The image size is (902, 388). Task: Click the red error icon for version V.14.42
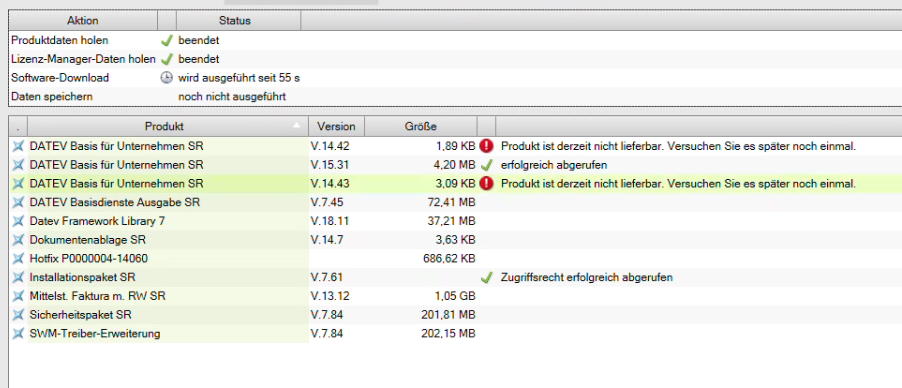(x=487, y=146)
